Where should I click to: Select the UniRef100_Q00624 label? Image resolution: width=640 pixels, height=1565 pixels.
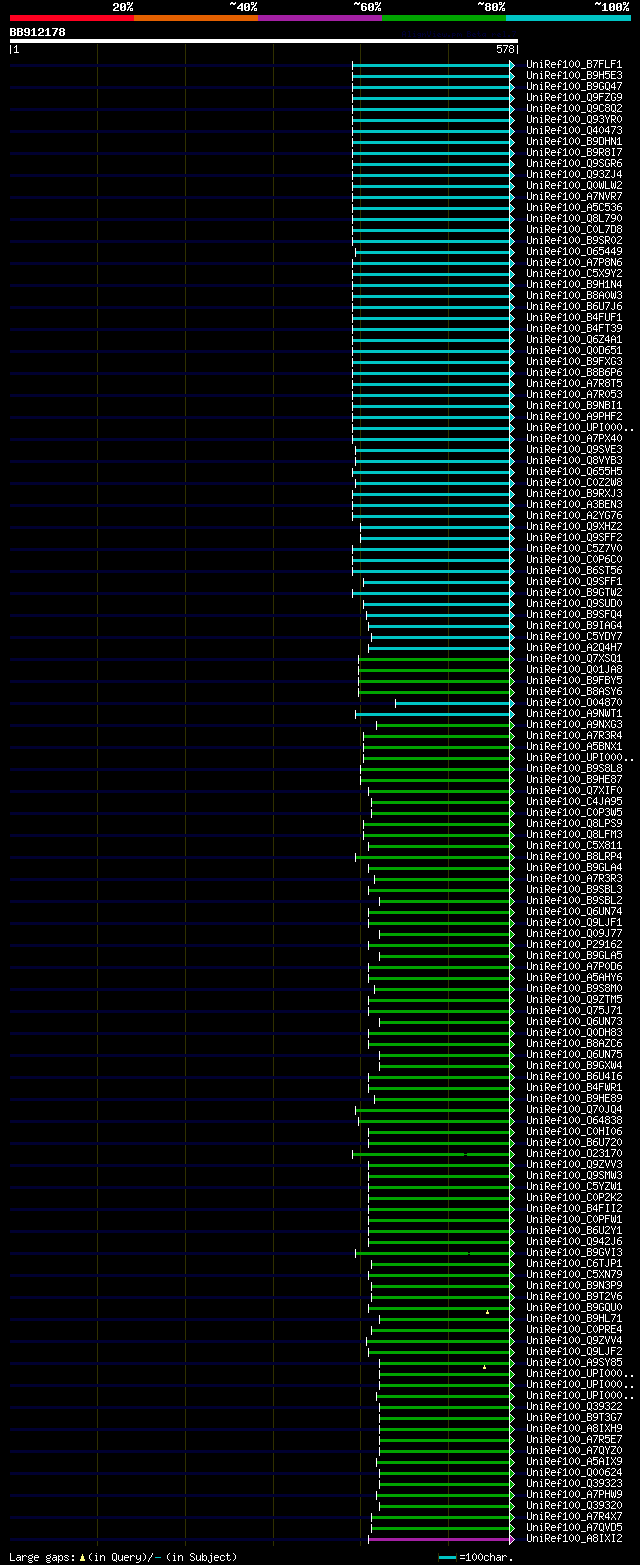tap(574, 1472)
